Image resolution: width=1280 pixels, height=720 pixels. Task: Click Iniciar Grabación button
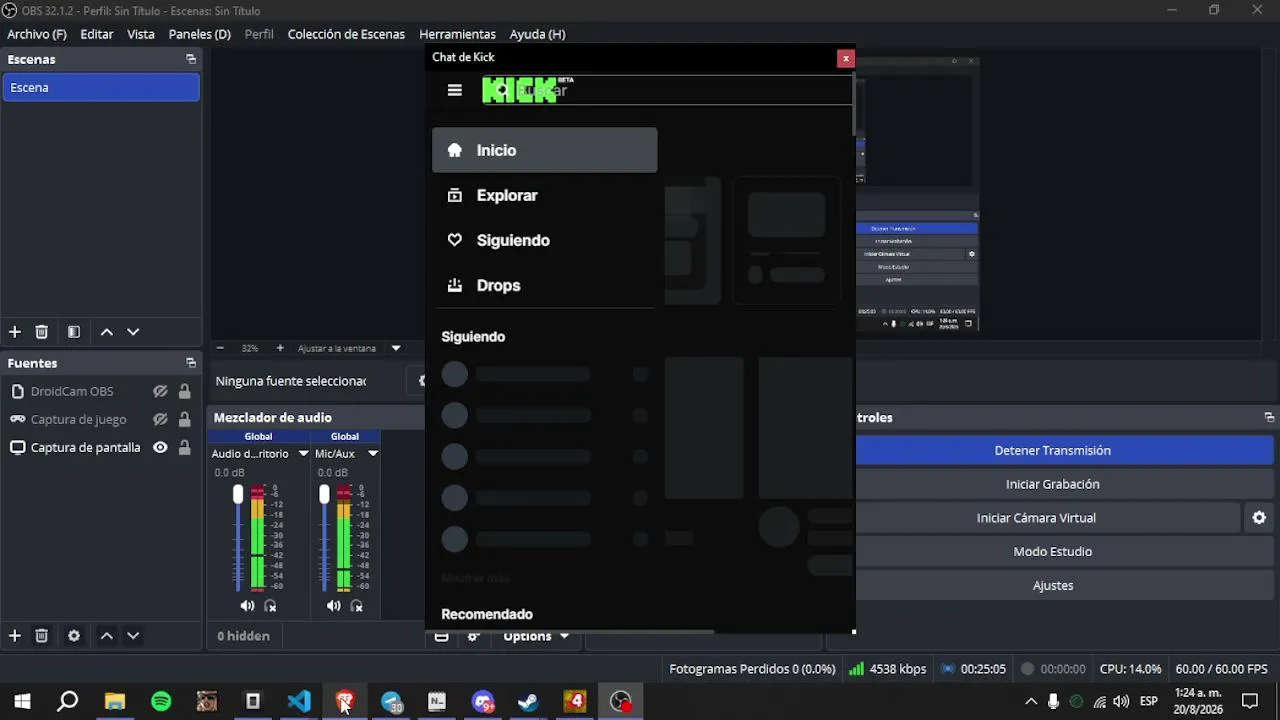tap(1052, 484)
